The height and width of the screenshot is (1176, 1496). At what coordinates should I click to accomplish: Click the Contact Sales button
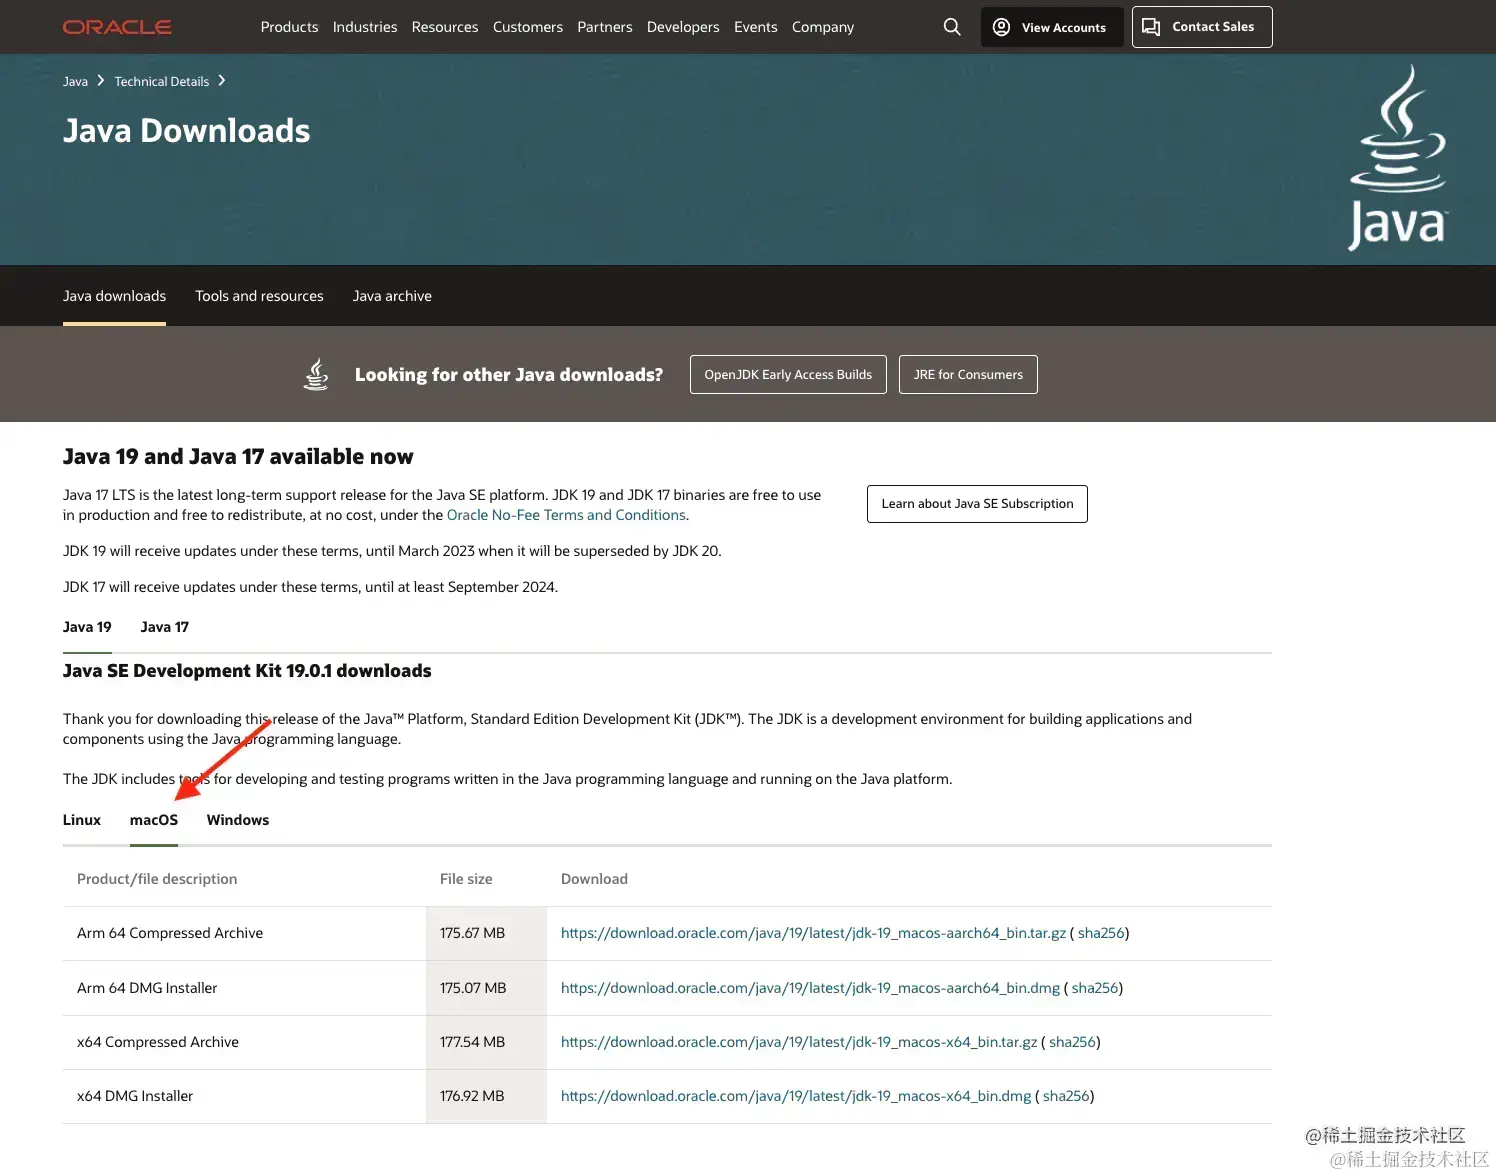tap(1202, 27)
